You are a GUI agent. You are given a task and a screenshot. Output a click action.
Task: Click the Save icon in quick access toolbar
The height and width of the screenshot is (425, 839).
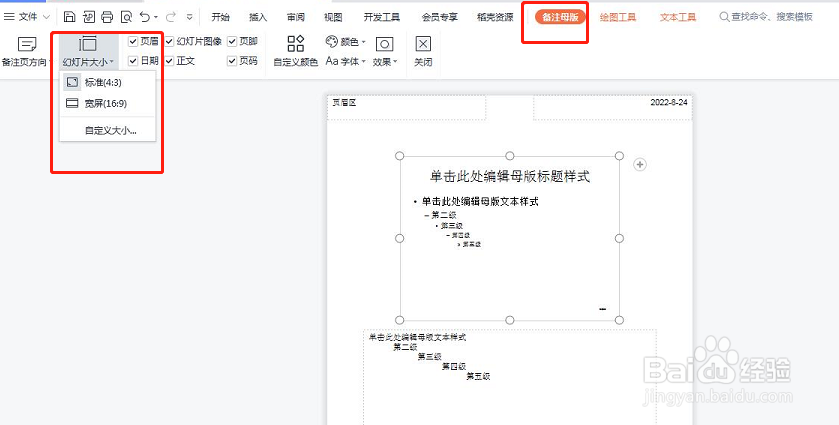[69, 17]
